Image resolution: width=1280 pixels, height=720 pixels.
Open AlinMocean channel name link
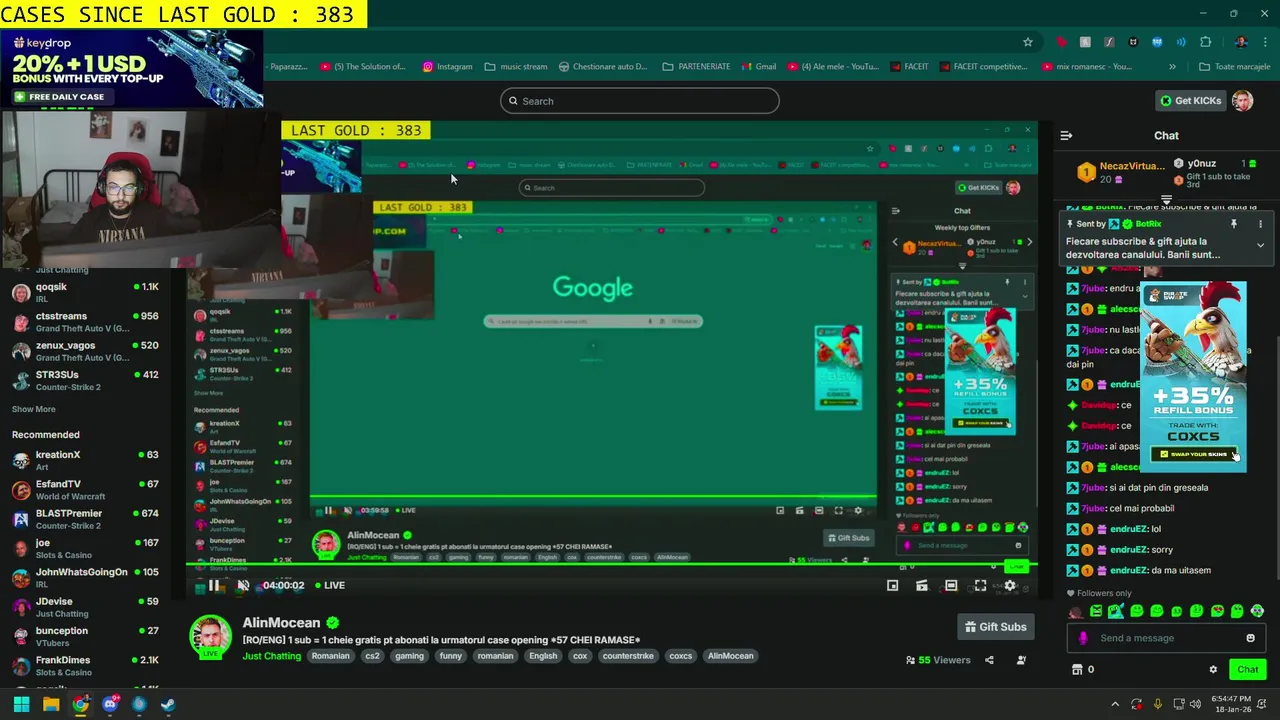(x=281, y=623)
